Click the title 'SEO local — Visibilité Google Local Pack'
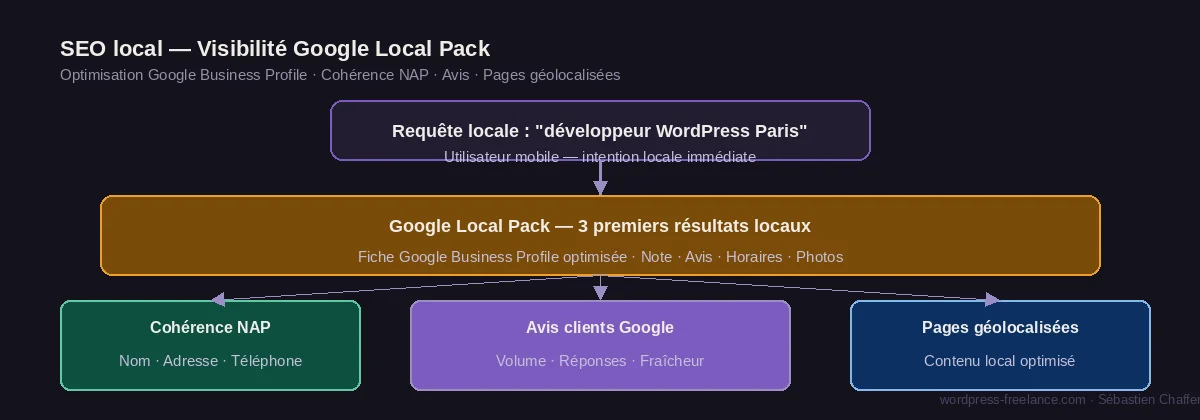Screen dimensions: 1200x420 275,48
